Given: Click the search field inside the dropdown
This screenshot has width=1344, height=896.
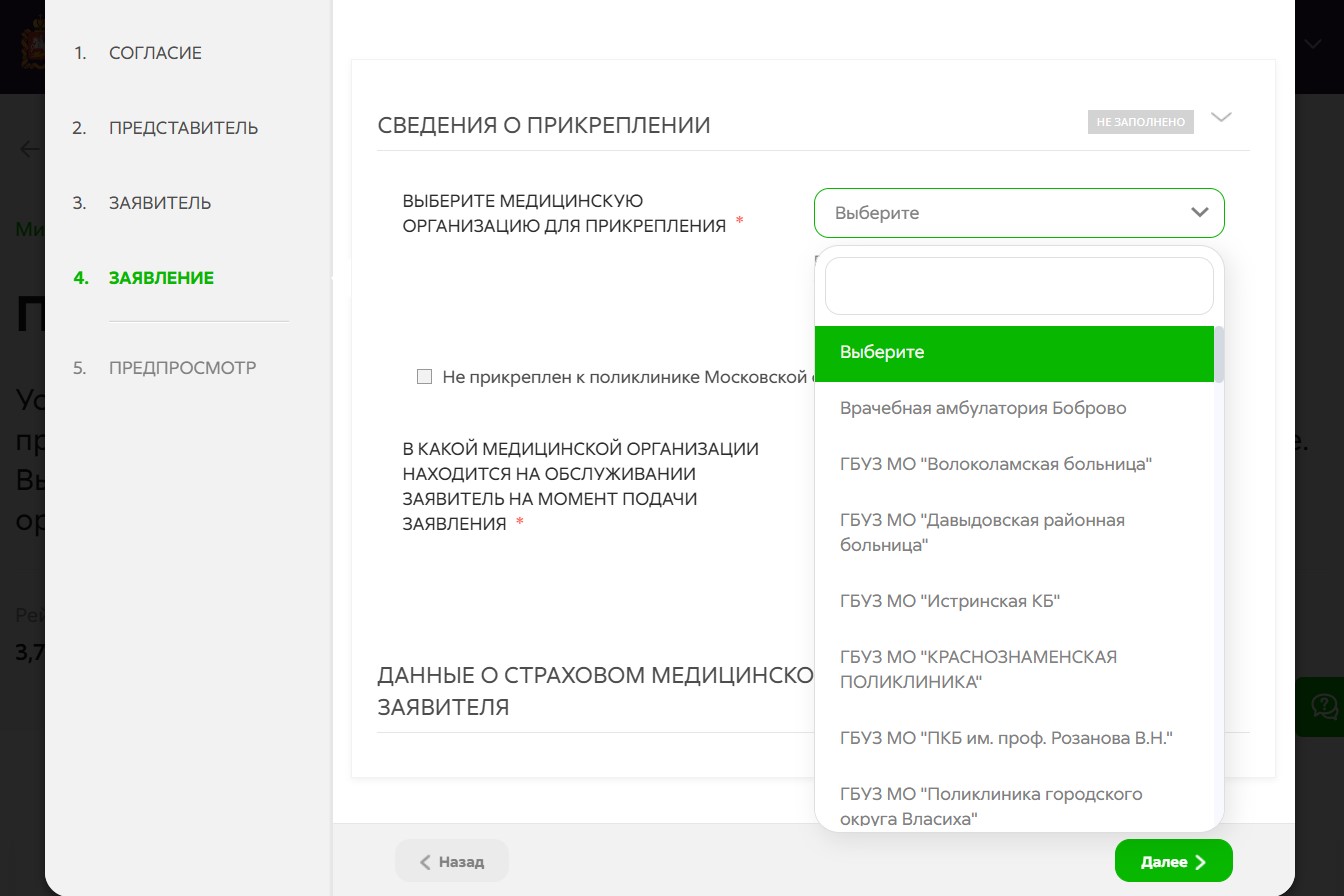Looking at the screenshot, I should [1018, 286].
